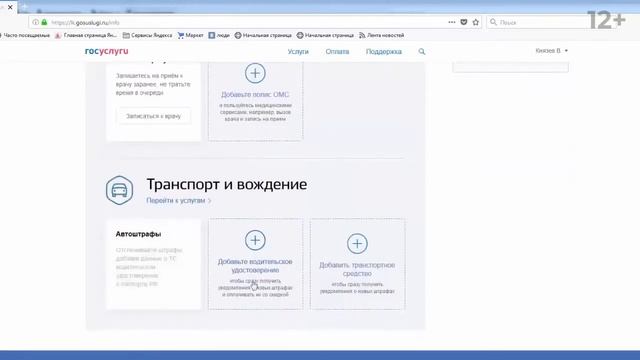The image size is (640, 360).
Task: Click Добавить транспортное средство text
Action: pyautogui.click(x=357, y=269)
